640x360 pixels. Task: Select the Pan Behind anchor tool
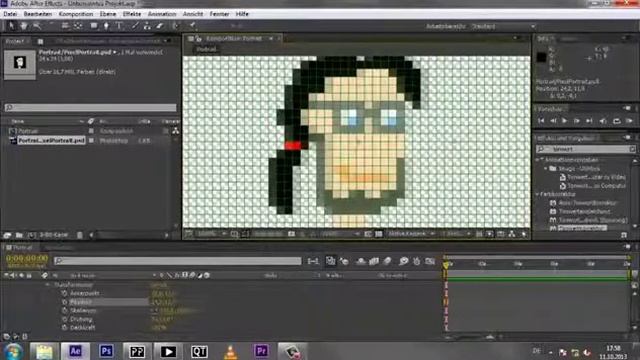78,26
